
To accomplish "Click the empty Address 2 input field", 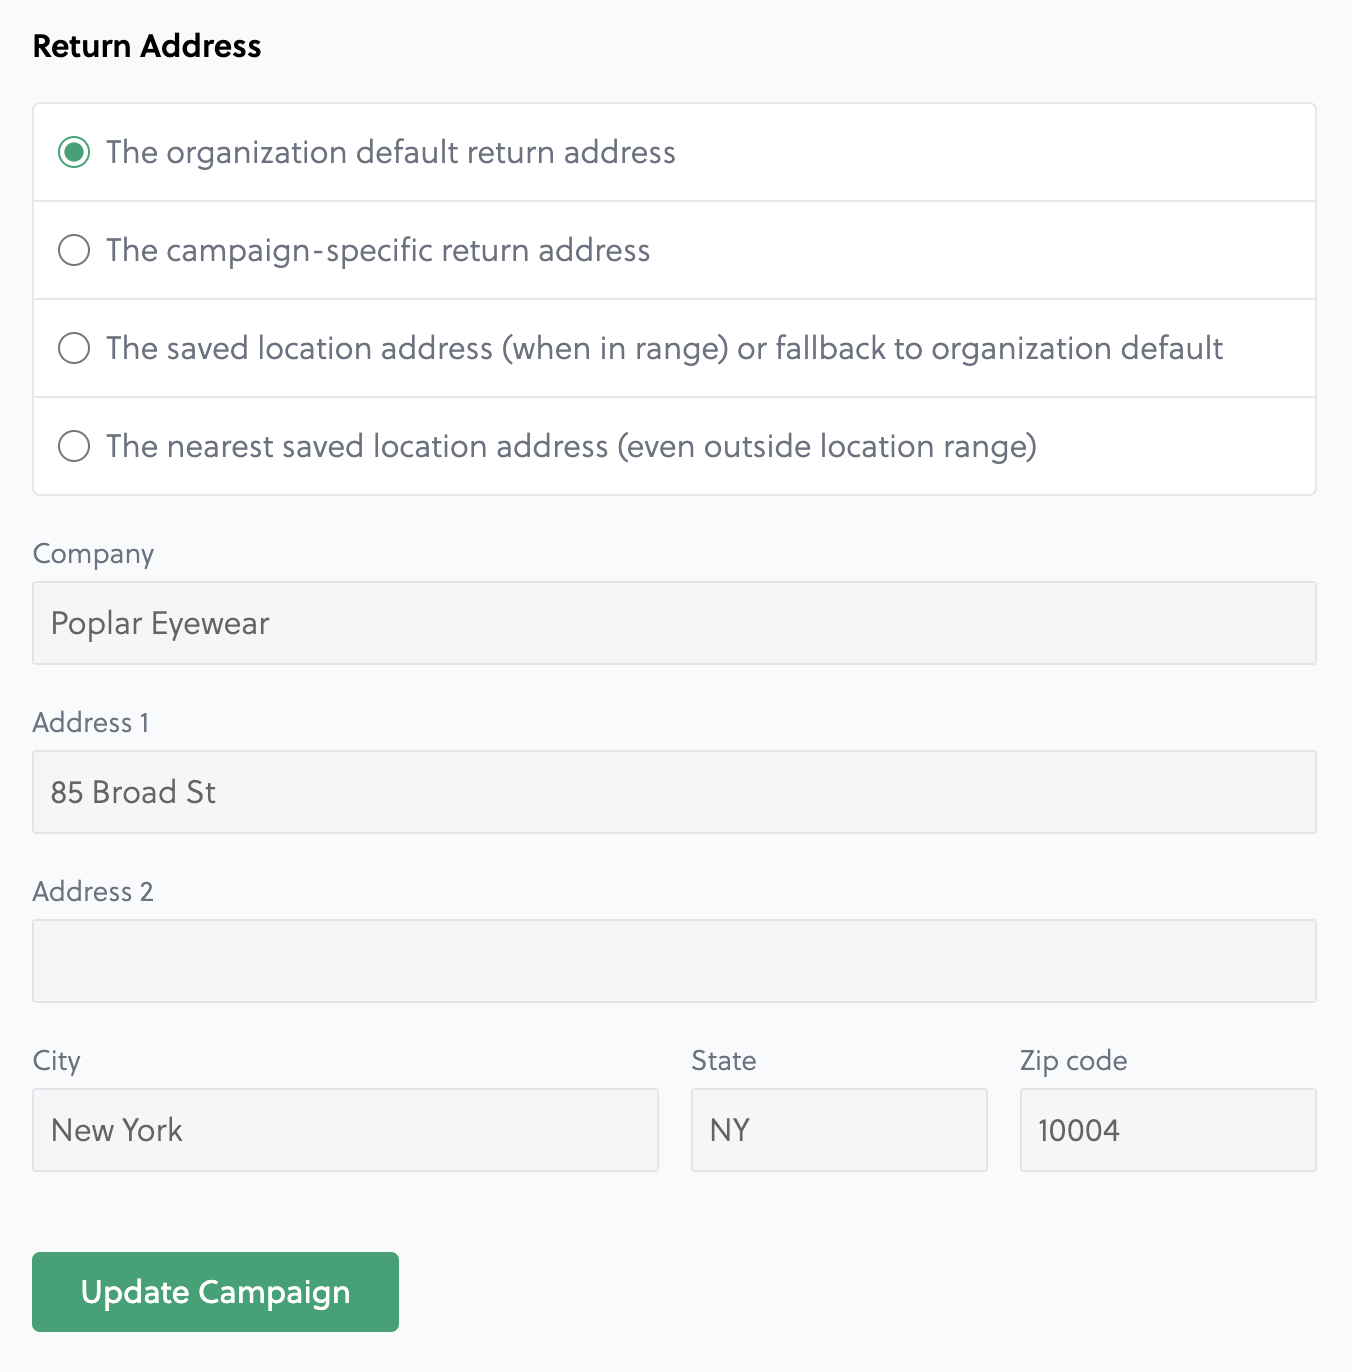I will [x=674, y=961].
